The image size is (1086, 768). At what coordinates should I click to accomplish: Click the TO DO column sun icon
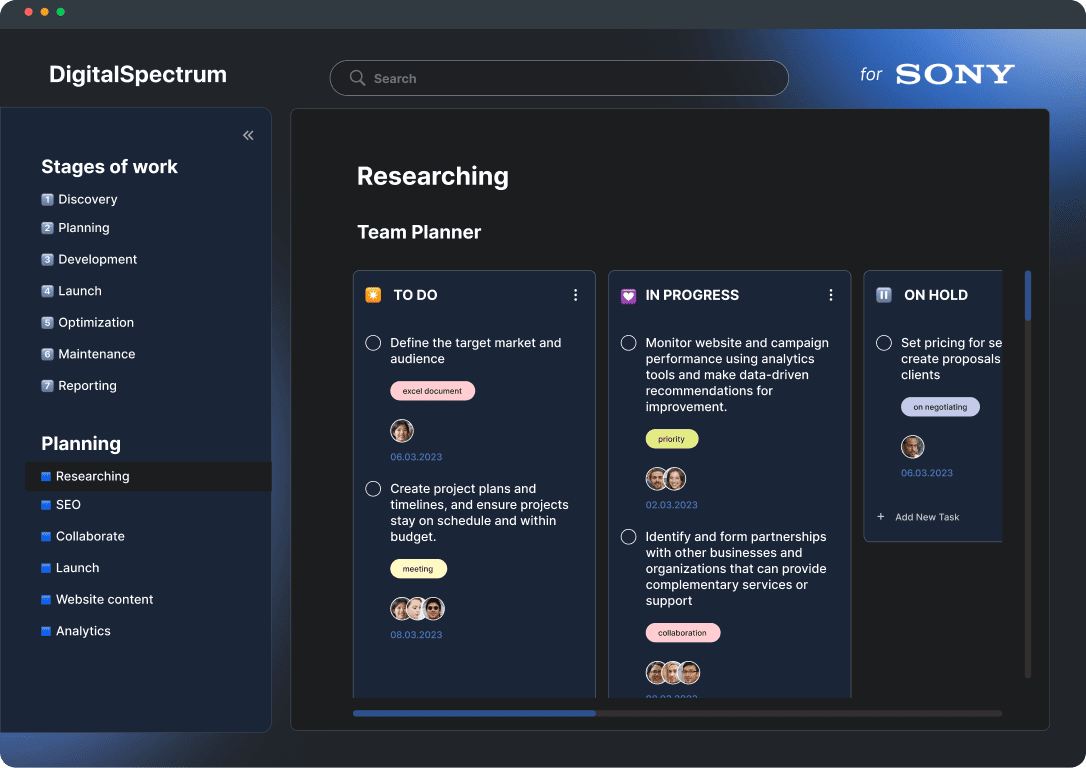click(x=373, y=295)
